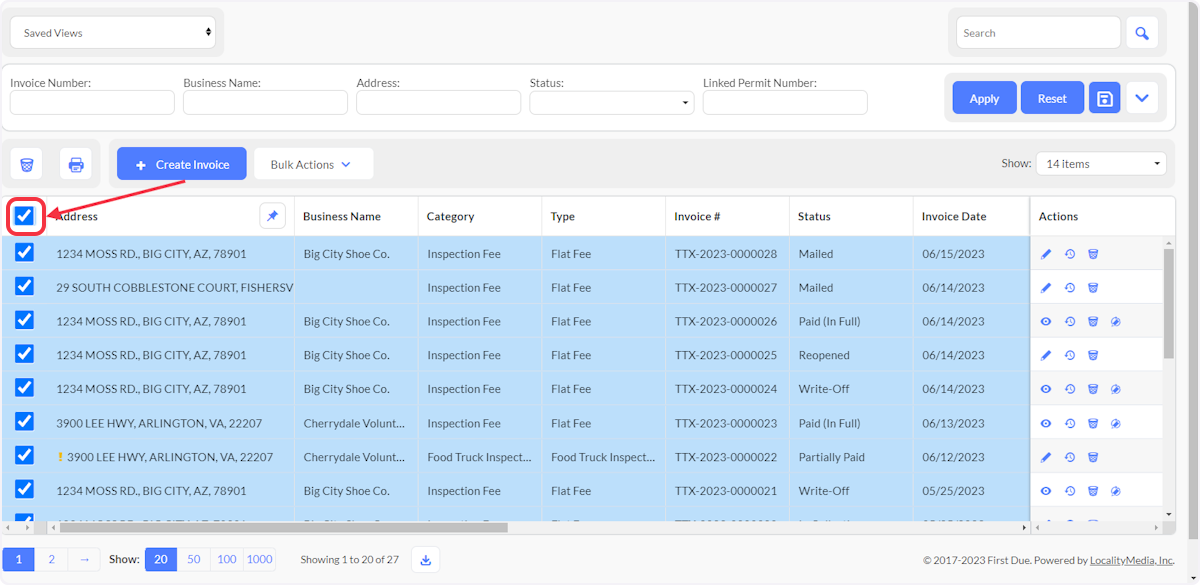View invoice TTX-2023-0000024 with eye icon
Viewport: 1200px width, 585px height.
(x=1046, y=389)
